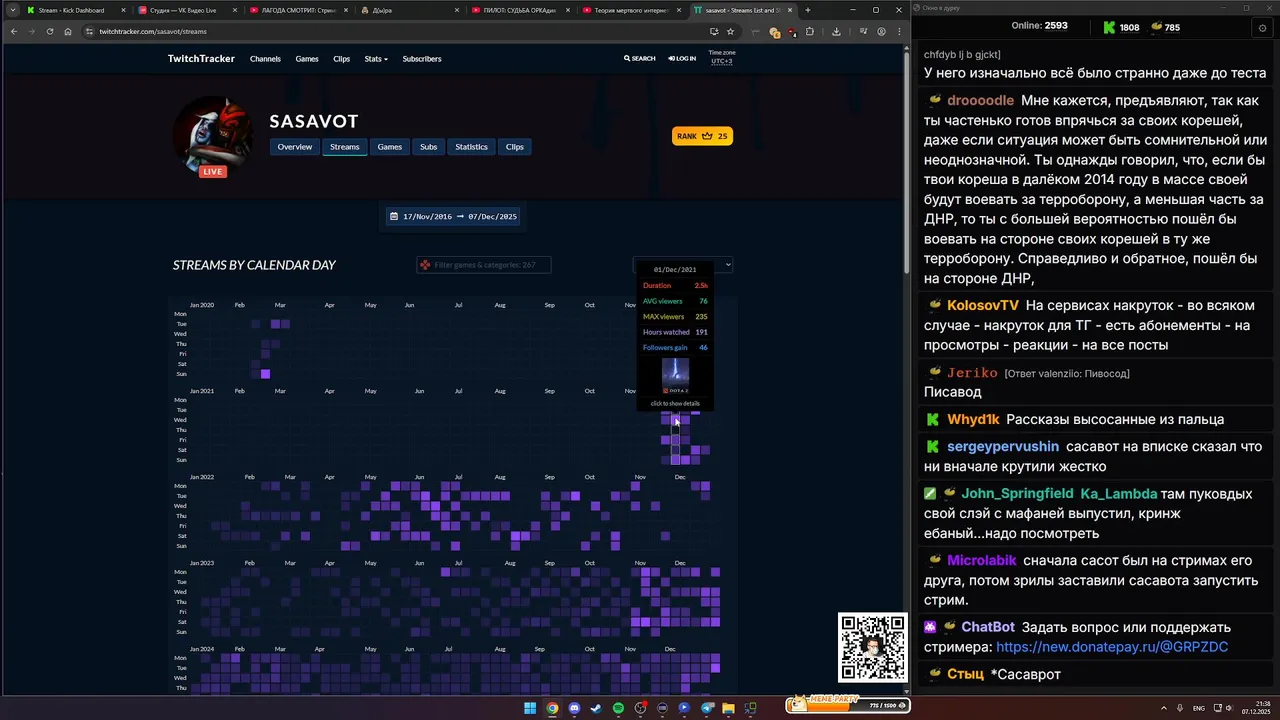Viewport: 1280px width, 720px height.
Task: Open the Games tab under the SASAVOT profile
Action: point(390,147)
